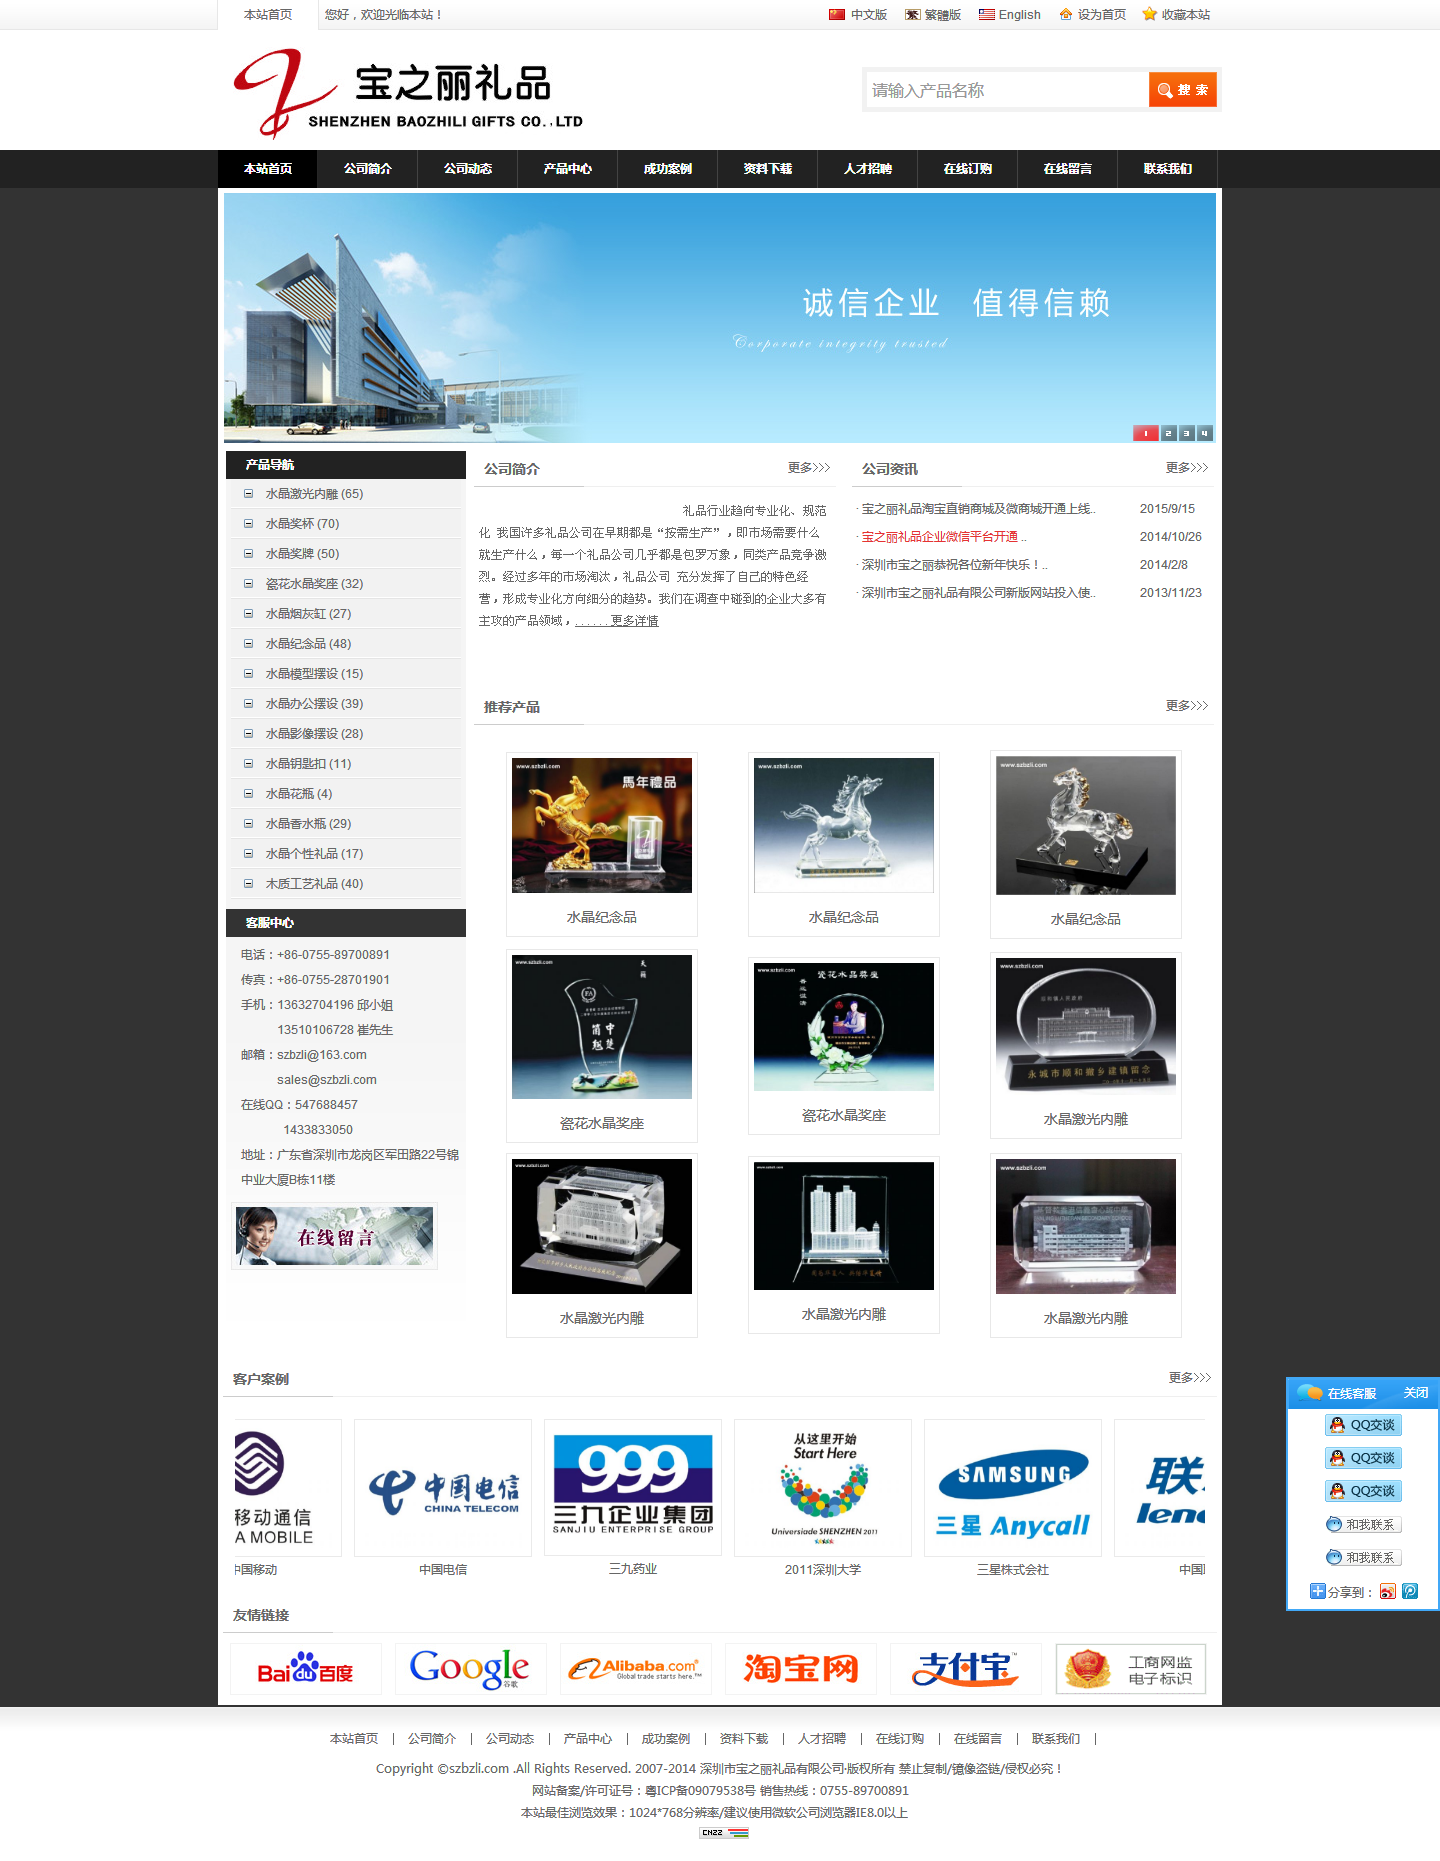Open the 水晶办公摆设 (39) category
This screenshot has height=1861, width=1440.
coord(314,704)
